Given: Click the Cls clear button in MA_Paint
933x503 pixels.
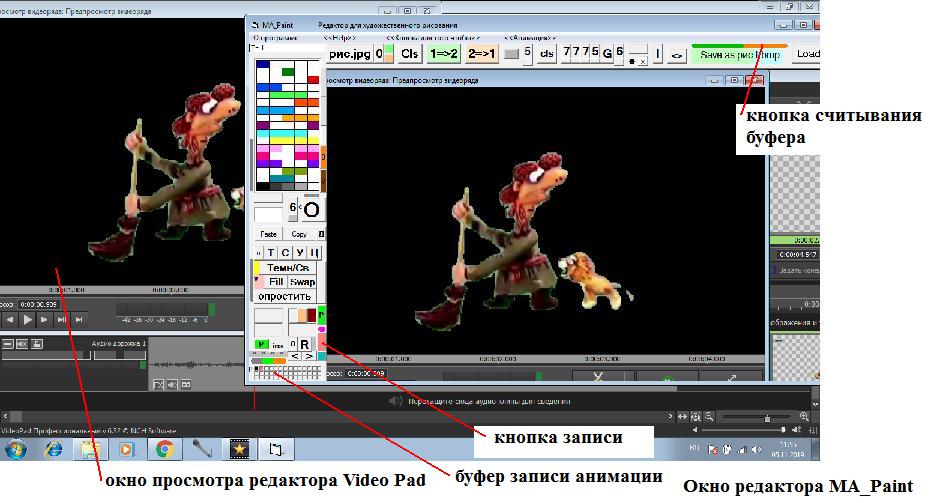Looking at the screenshot, I should click(409, 54).
